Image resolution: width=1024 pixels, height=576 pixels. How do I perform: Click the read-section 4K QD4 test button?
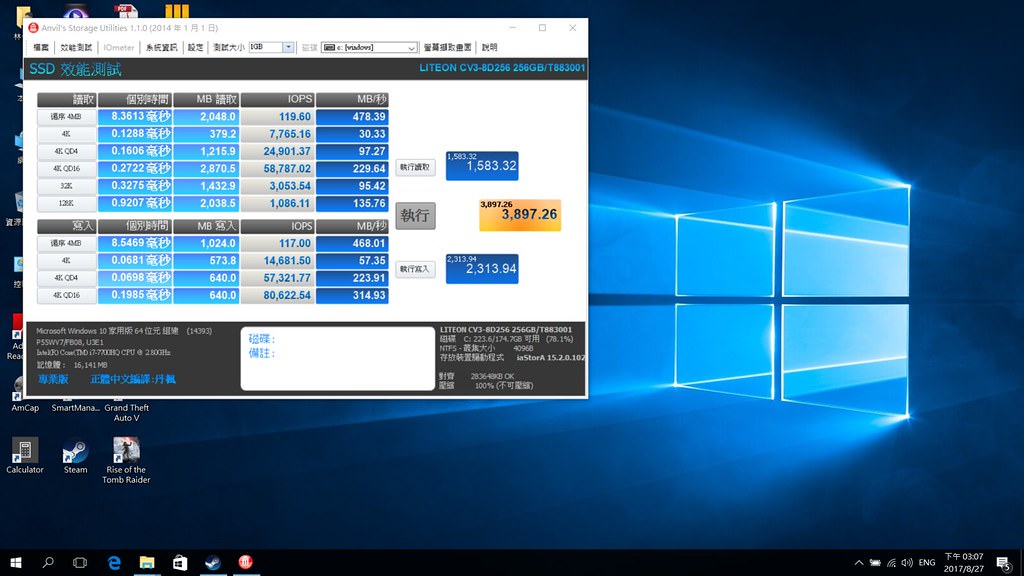67,152
